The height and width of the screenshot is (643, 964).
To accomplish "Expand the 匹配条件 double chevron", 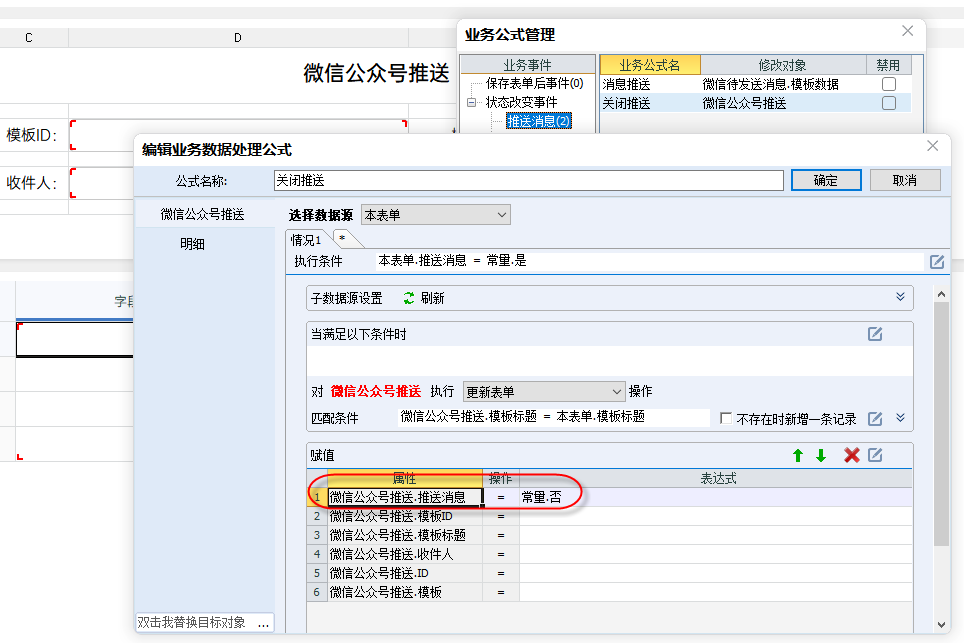I will tap(900, 418).
